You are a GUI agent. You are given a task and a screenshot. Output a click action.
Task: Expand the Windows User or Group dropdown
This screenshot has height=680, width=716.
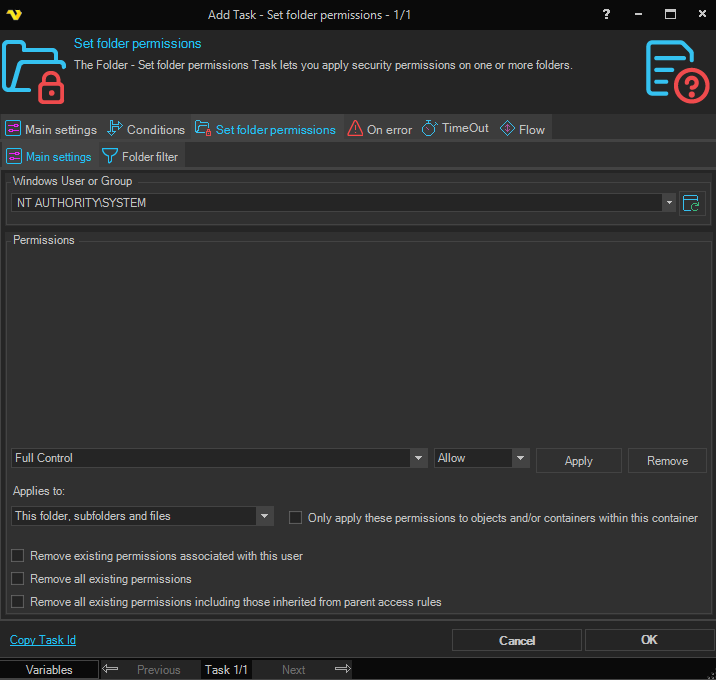668,203
